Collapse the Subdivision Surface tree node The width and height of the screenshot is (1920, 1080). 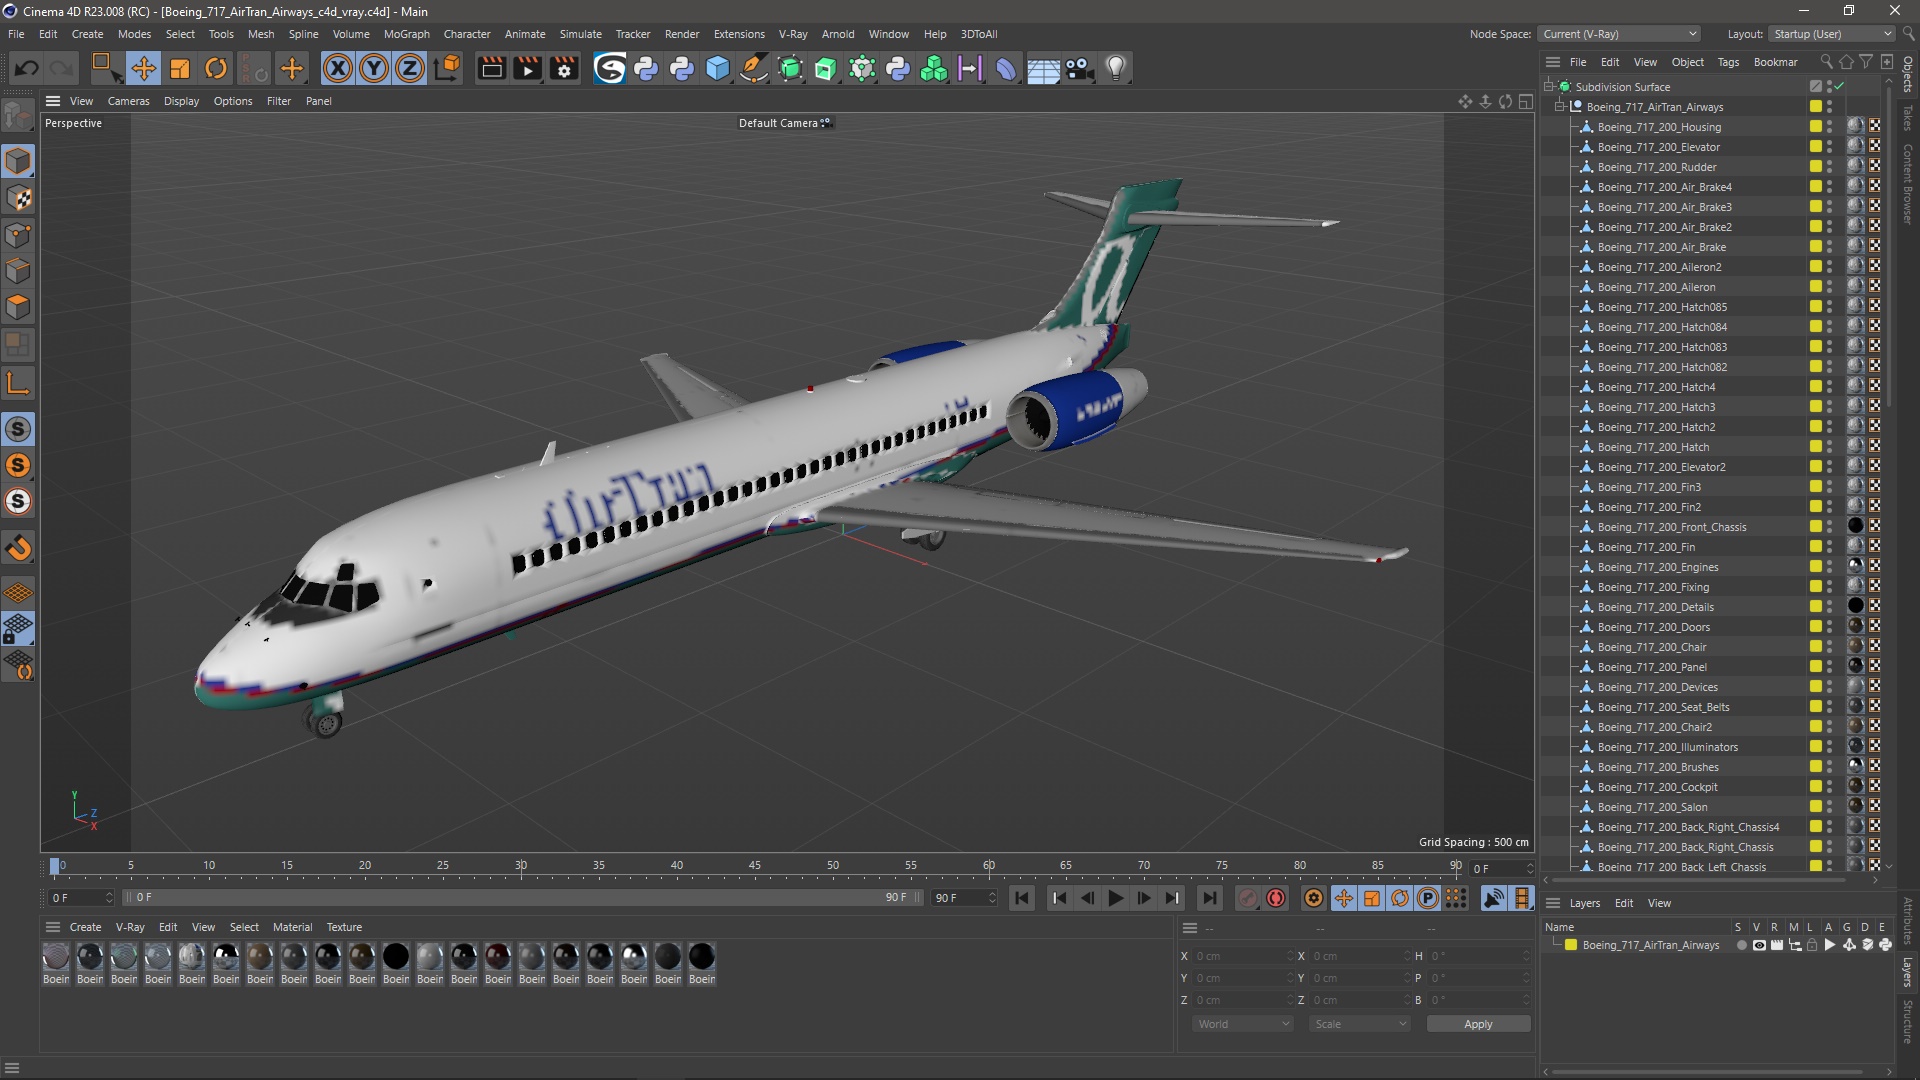pyautogui.click(x=1548, y=87)
